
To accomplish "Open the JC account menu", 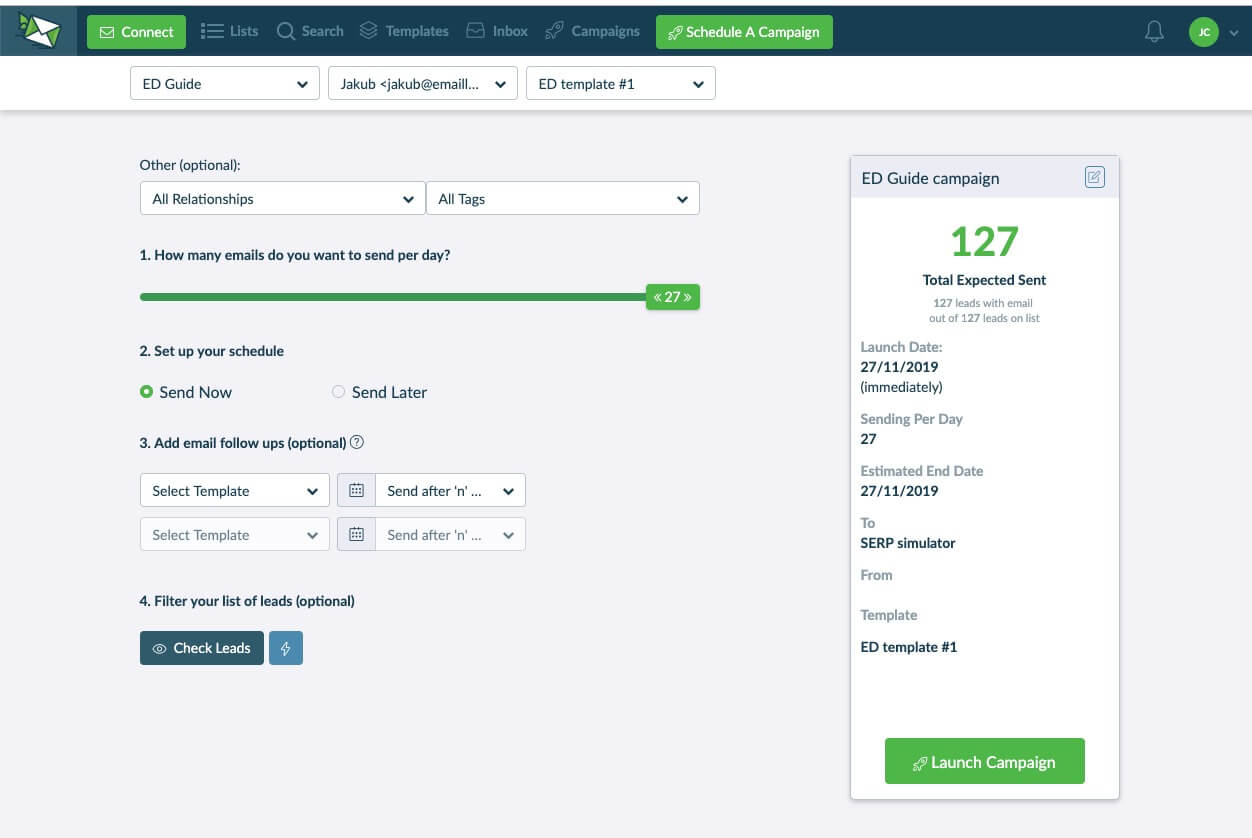I will tap(1204, 31).
